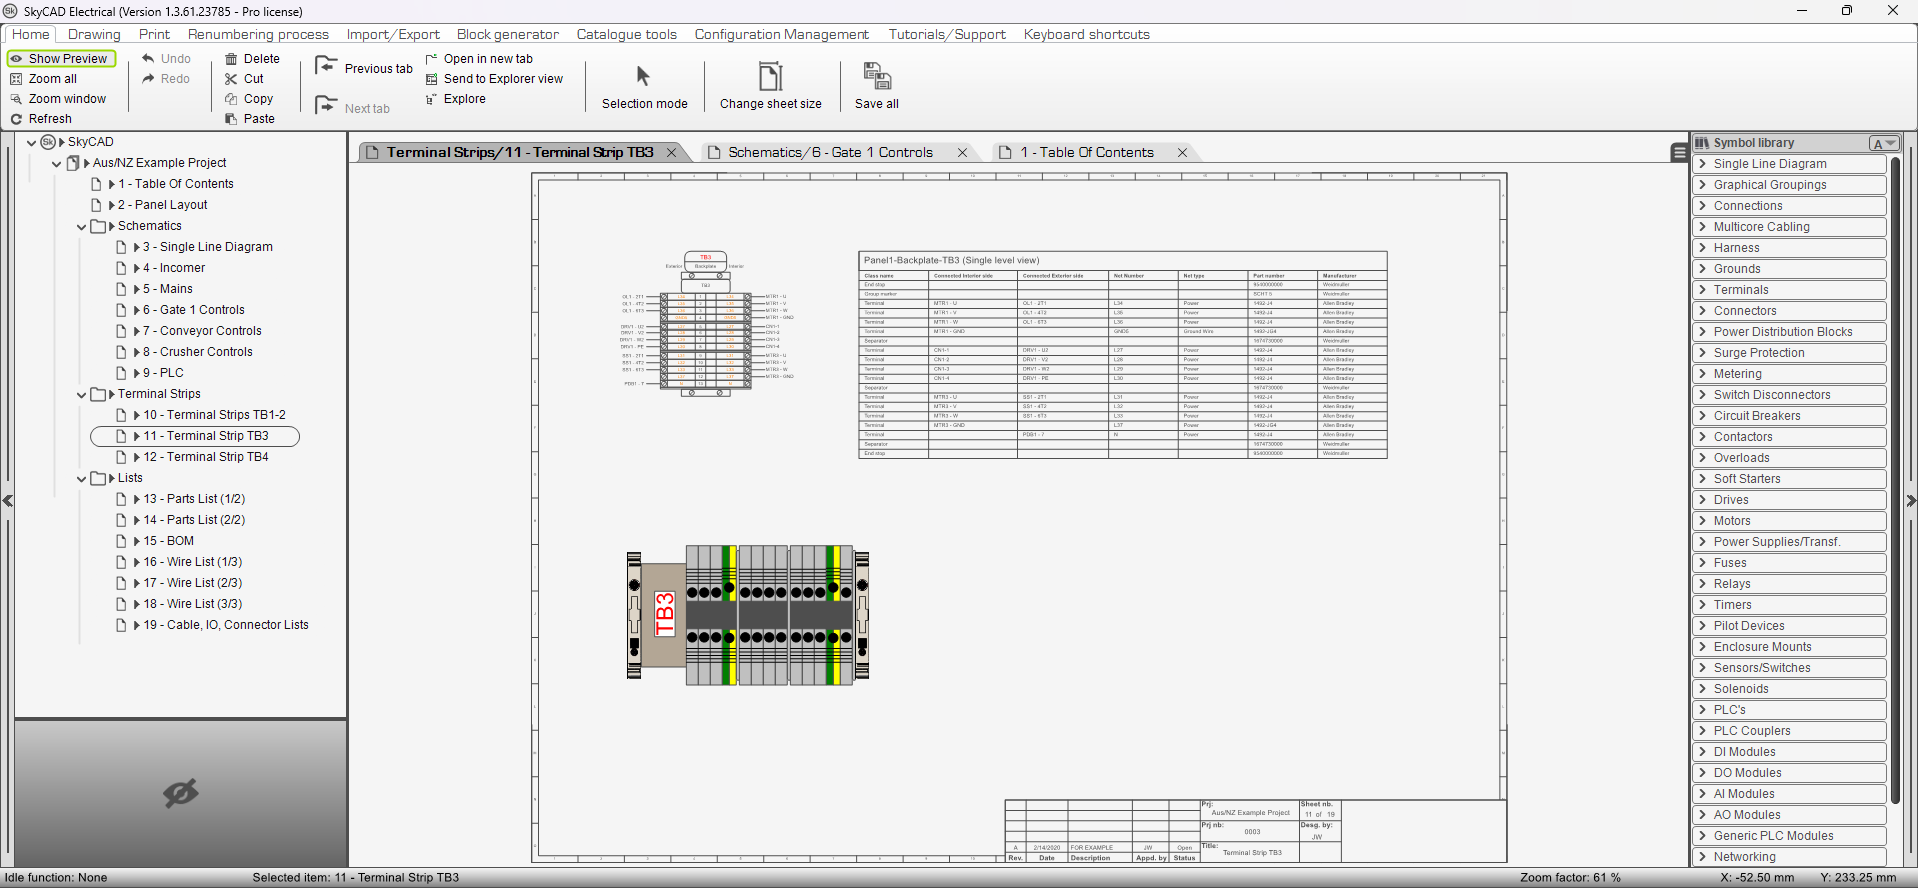Screen dimensions: 1918x888
Task: Click the Refresh icon
Action: 16,119
